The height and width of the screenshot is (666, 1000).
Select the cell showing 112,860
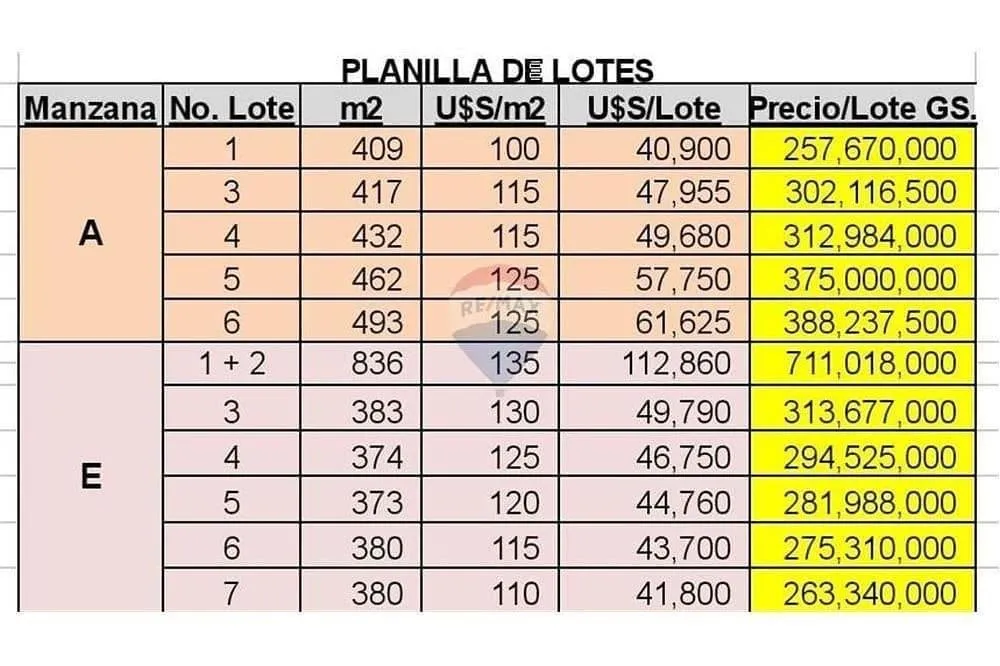pos(654,364)
